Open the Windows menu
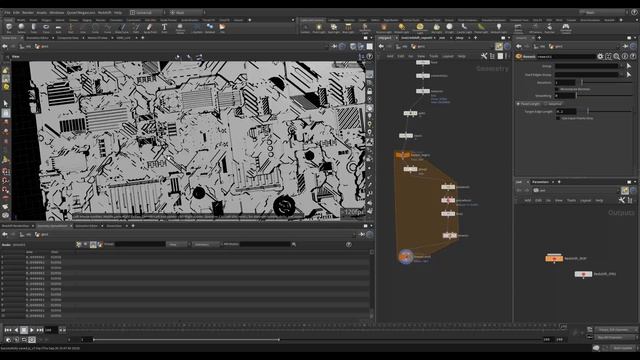 coord(57,13)
